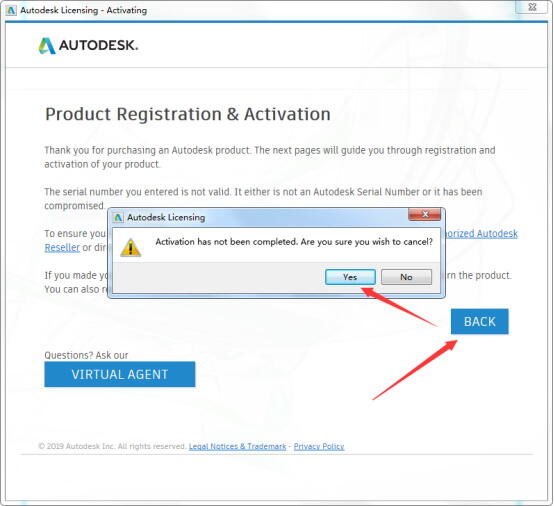The height and width of the screenshot is (506, 554).
Task: Close the Autodesk Licensing - Activating window
Action: (x=532, y=7)
